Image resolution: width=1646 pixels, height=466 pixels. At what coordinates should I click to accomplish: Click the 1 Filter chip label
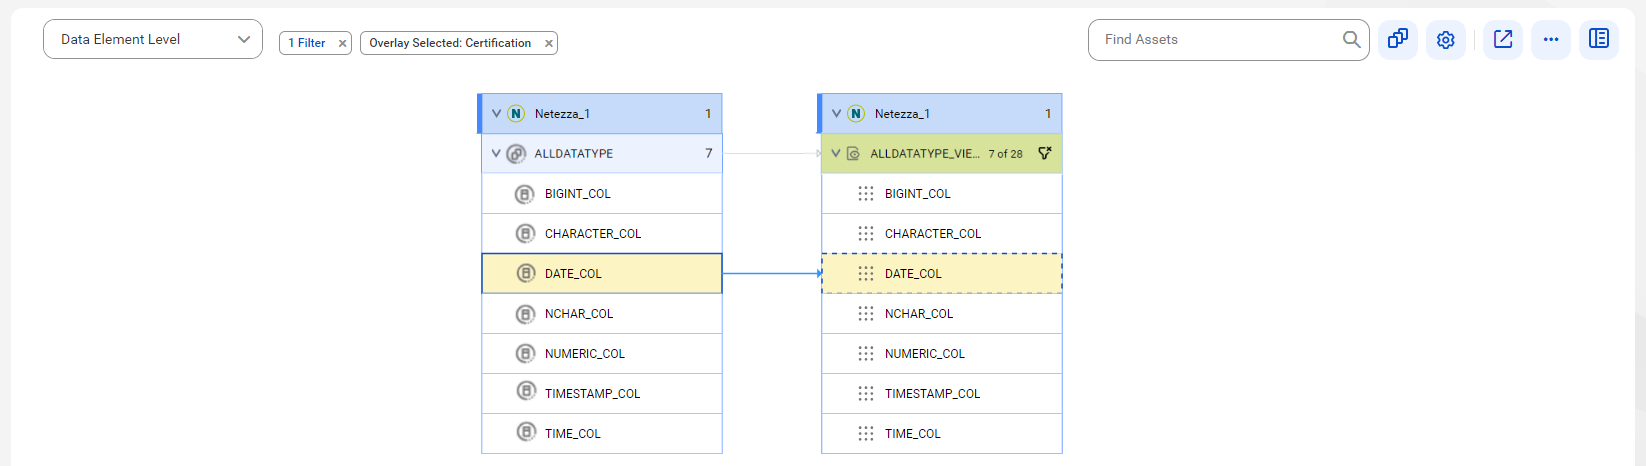click(307, 43)
